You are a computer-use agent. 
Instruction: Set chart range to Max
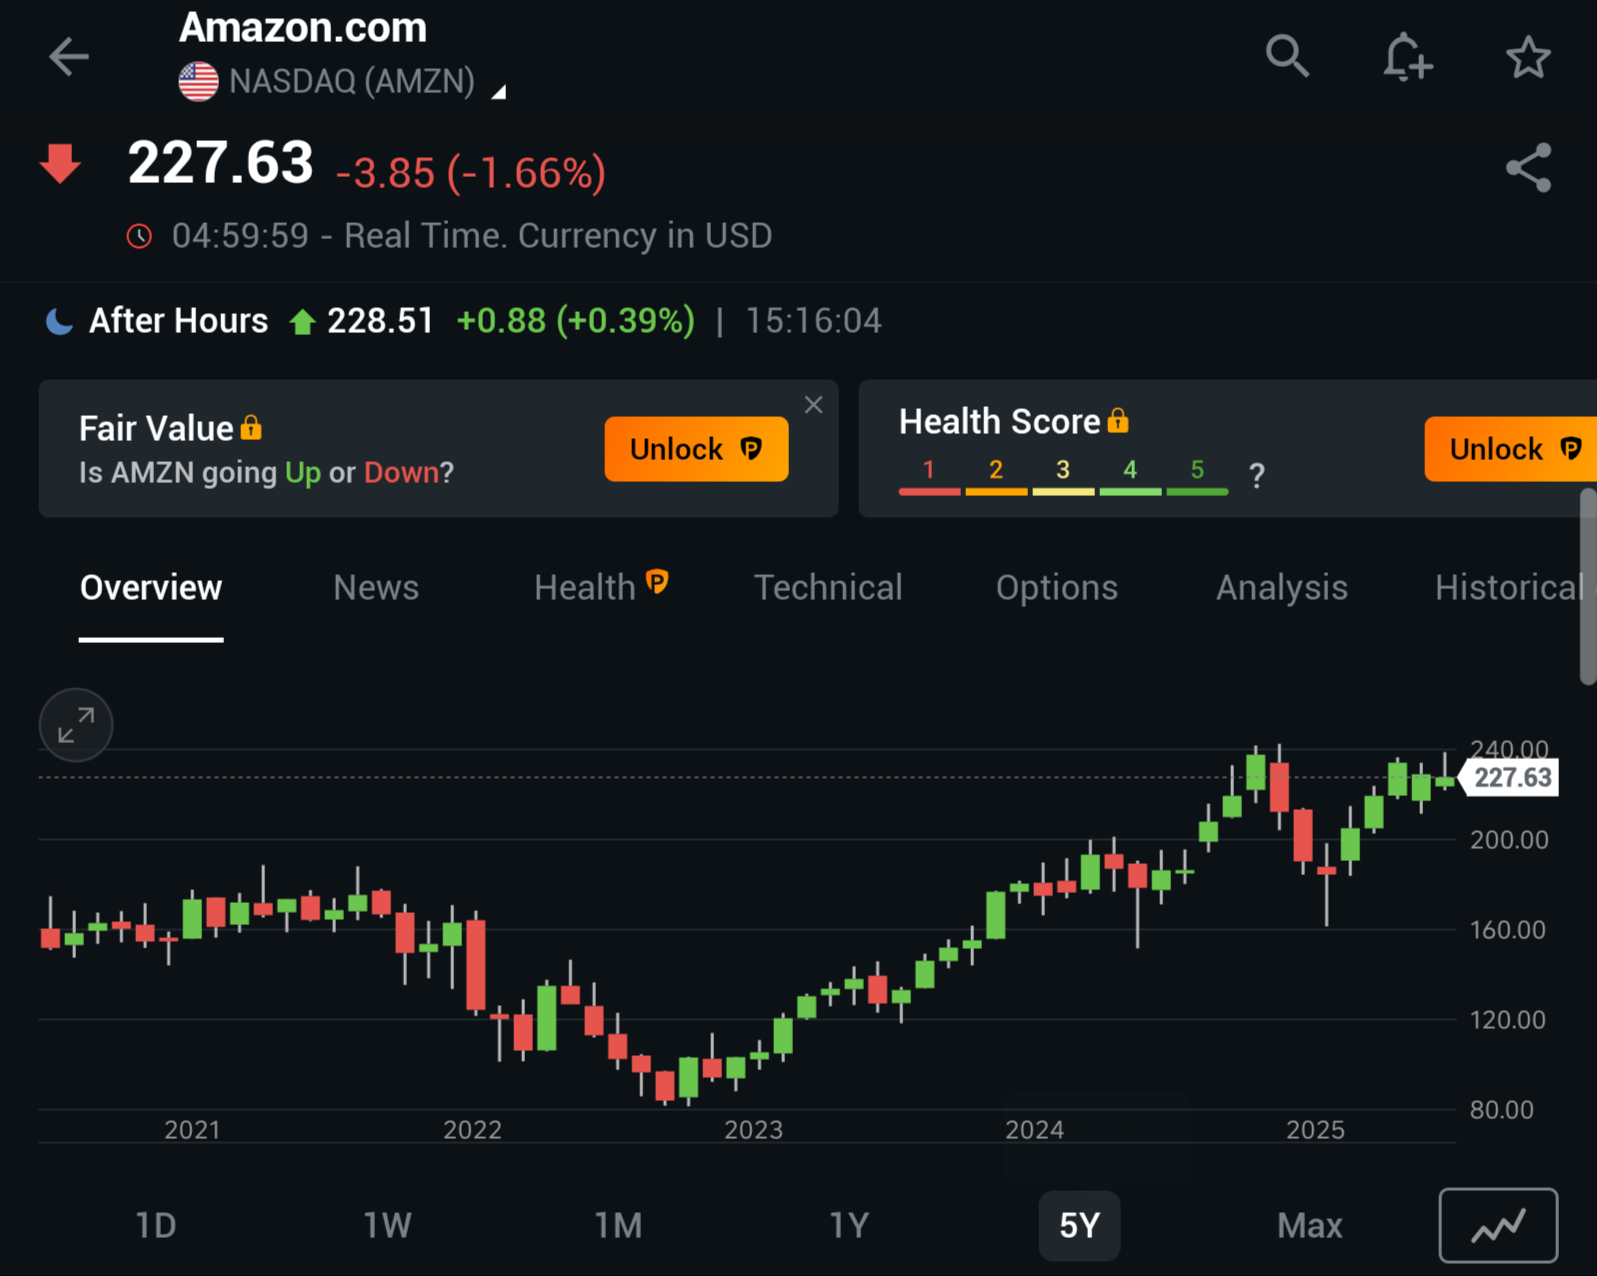1310,1226
